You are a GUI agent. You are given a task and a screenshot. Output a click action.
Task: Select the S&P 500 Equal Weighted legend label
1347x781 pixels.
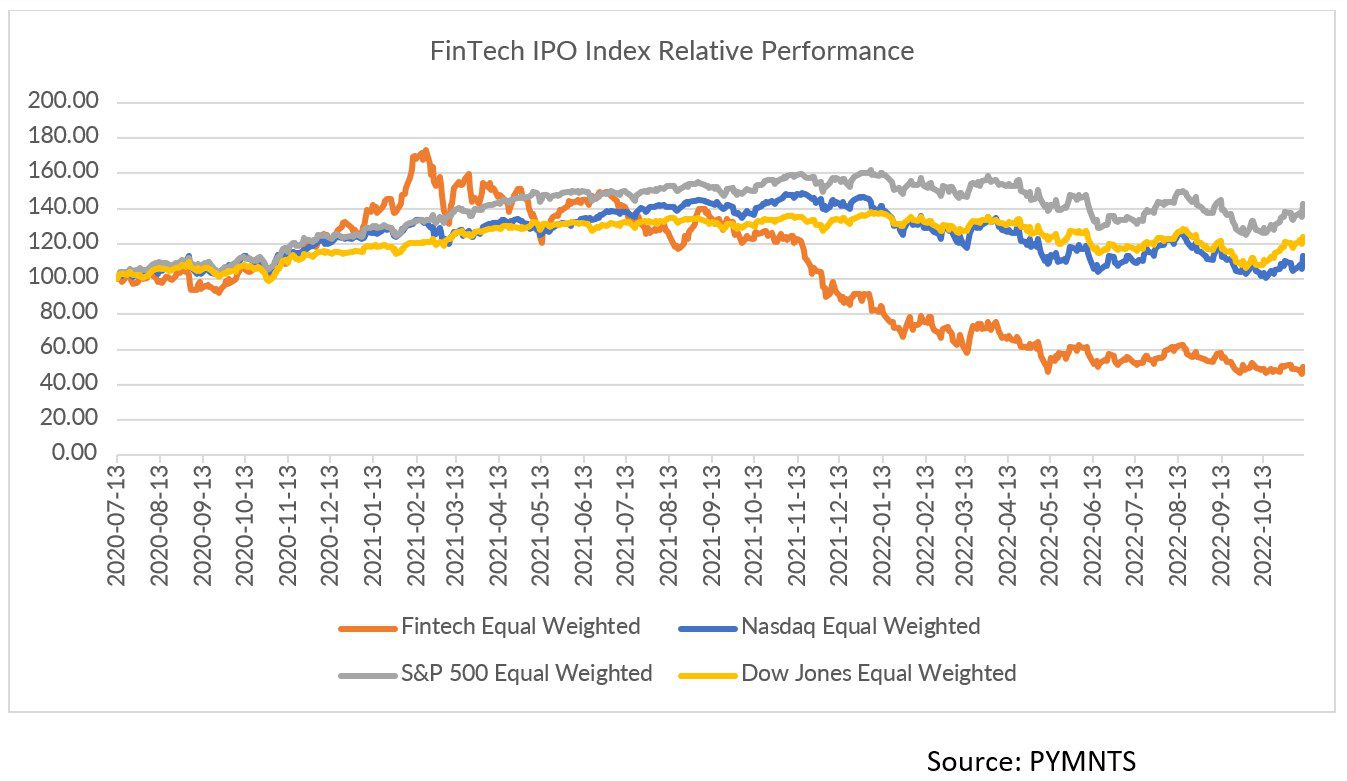(527, 673)
